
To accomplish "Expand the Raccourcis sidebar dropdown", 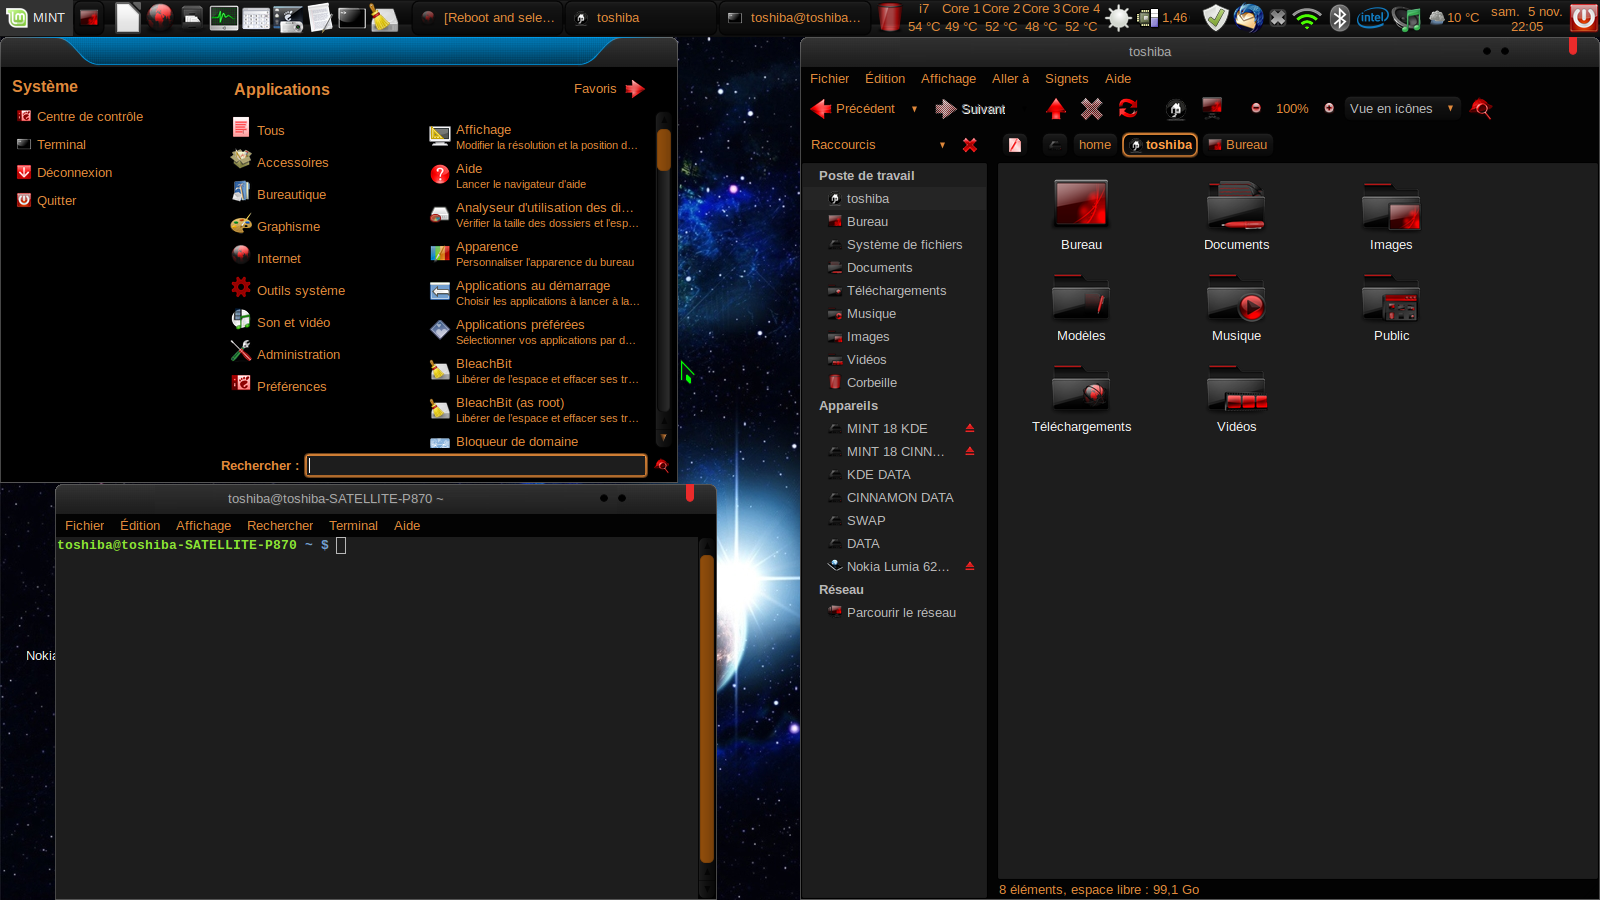I will pos(942,145).
